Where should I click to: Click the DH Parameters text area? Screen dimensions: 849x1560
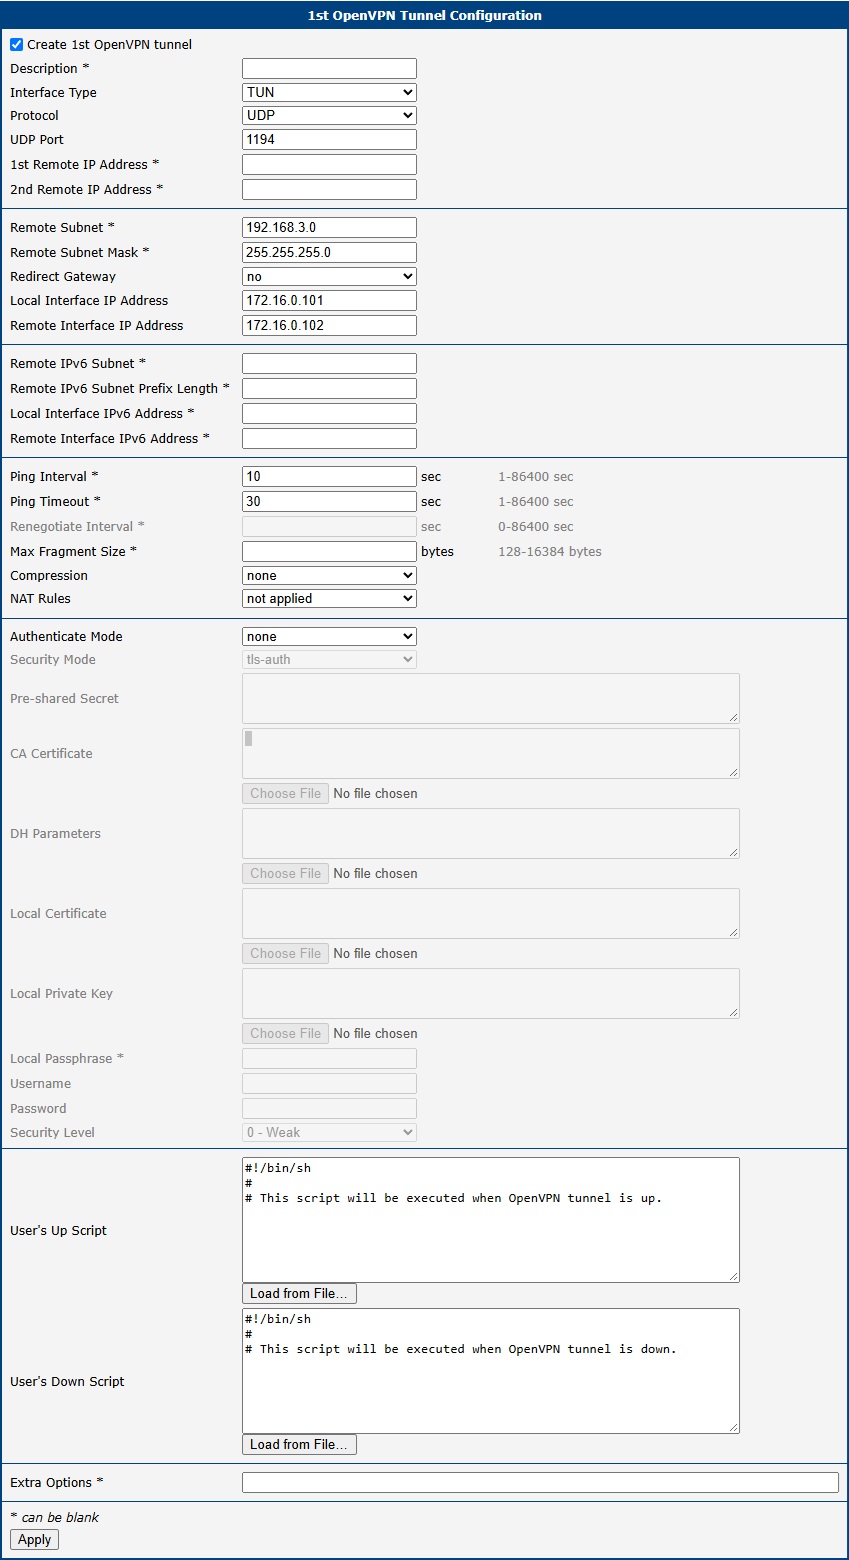pos(491,833)
